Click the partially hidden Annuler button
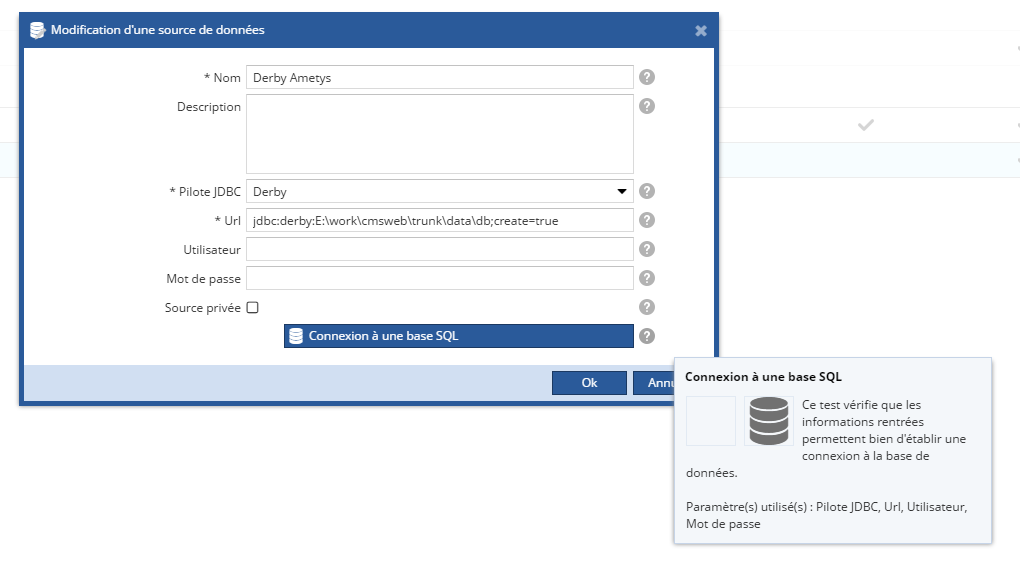The width and height of the screenshot is (1020, 571). [x=654, y=383]
